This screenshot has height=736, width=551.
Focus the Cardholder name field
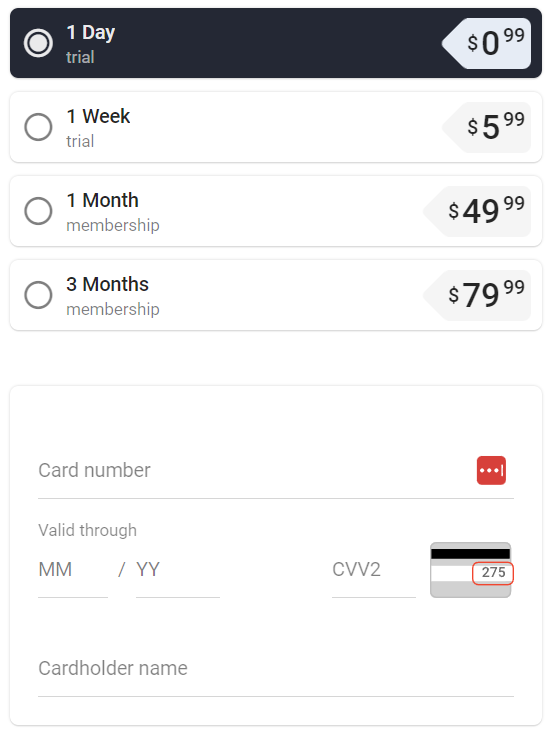point(276,669)
